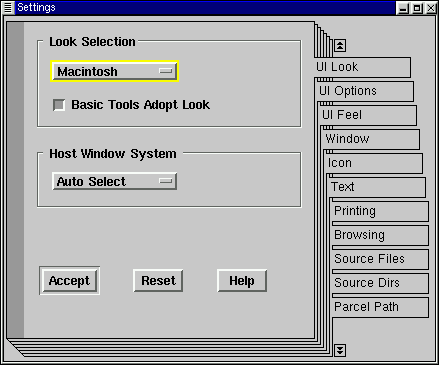Click the Reset button
Image resolution: width=439 pixels, height=365 pixels.
pyautogui.click(x=158, y=280)
